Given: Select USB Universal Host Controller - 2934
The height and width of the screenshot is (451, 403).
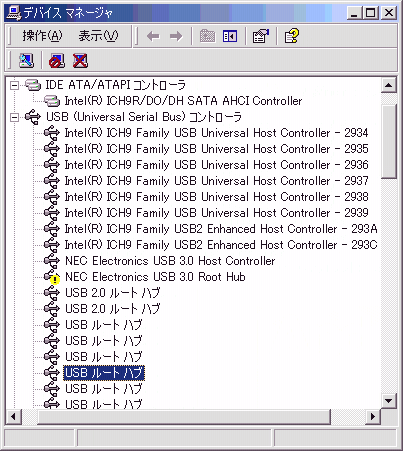Looking at the screenshot, I should coord(216,133).
